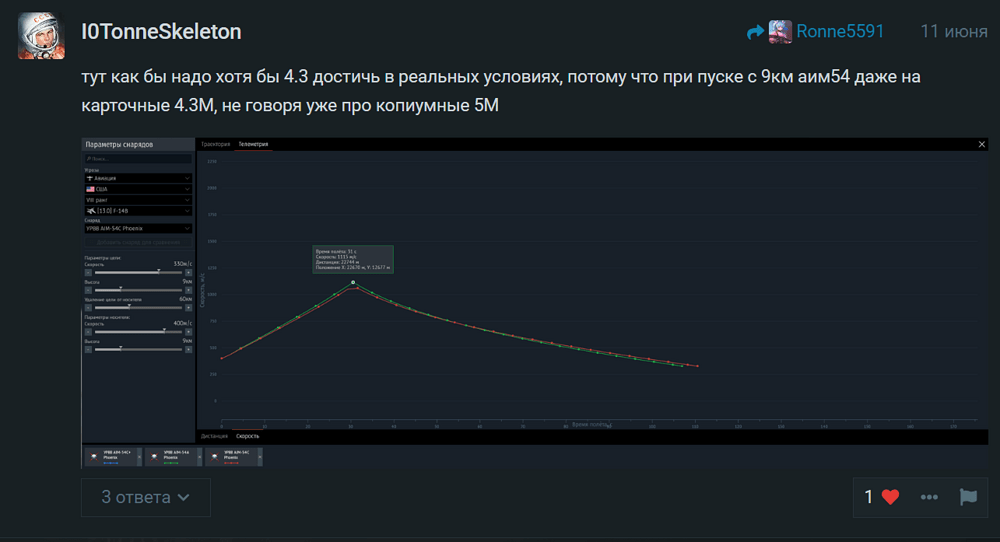The image size is (1000, 542).
Task: Click the like count '1' next to the heart
Action: point(868,497)
